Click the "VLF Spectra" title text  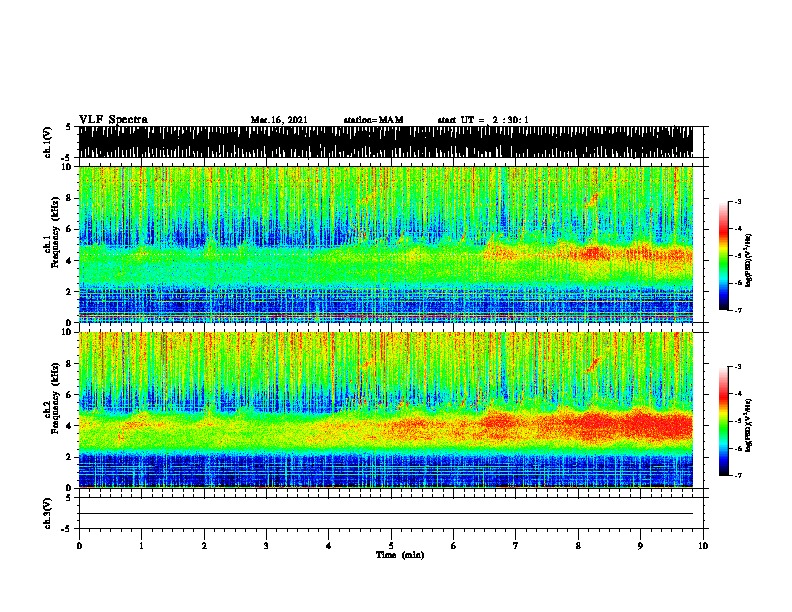pyautogui.click(x=113, y=119)
